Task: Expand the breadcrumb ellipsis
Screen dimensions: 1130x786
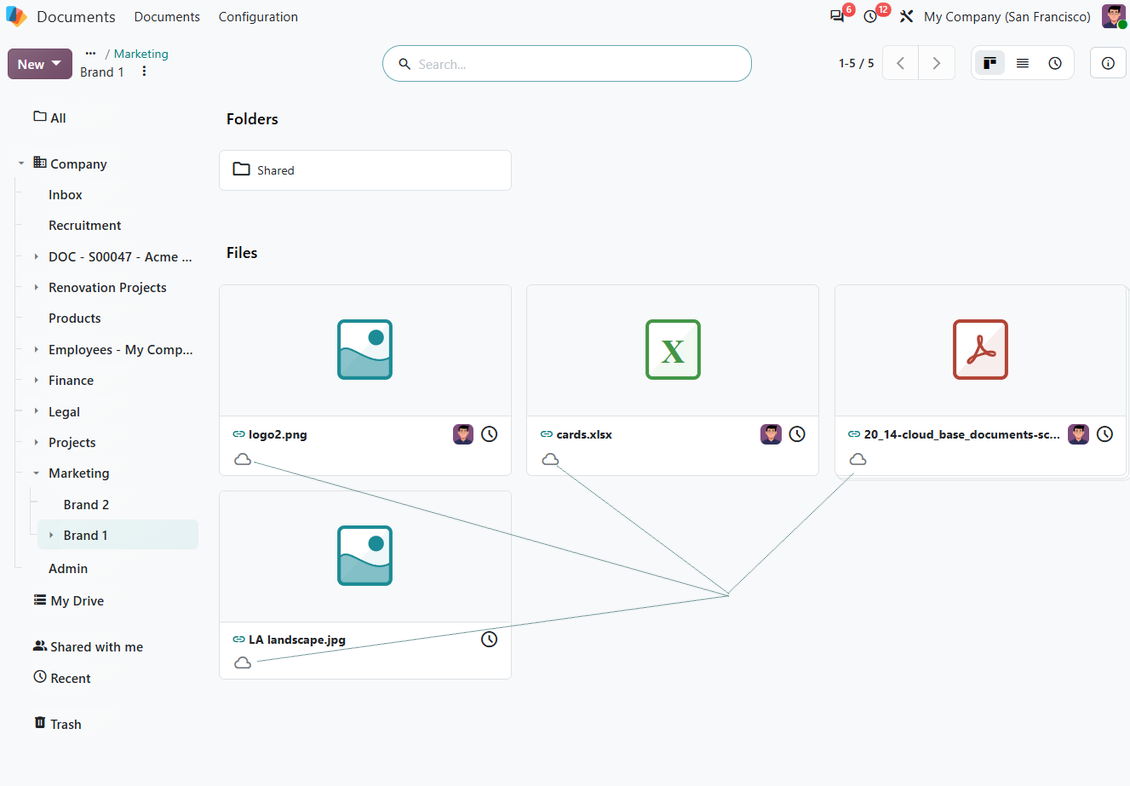Action: pyautogui.click(x=90, y=53)
